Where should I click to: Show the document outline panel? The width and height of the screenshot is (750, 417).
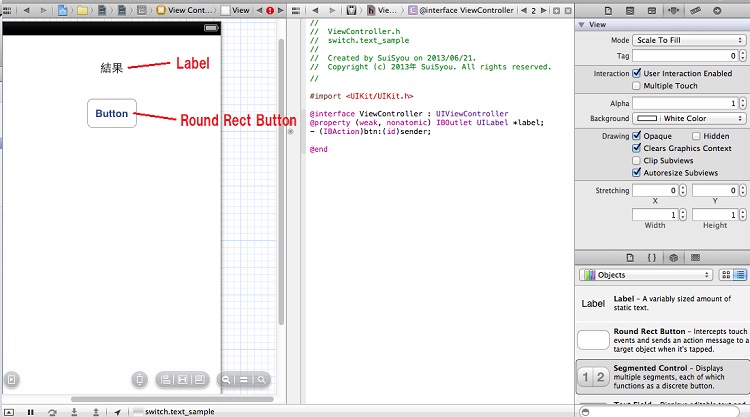(x=11, y=380)
